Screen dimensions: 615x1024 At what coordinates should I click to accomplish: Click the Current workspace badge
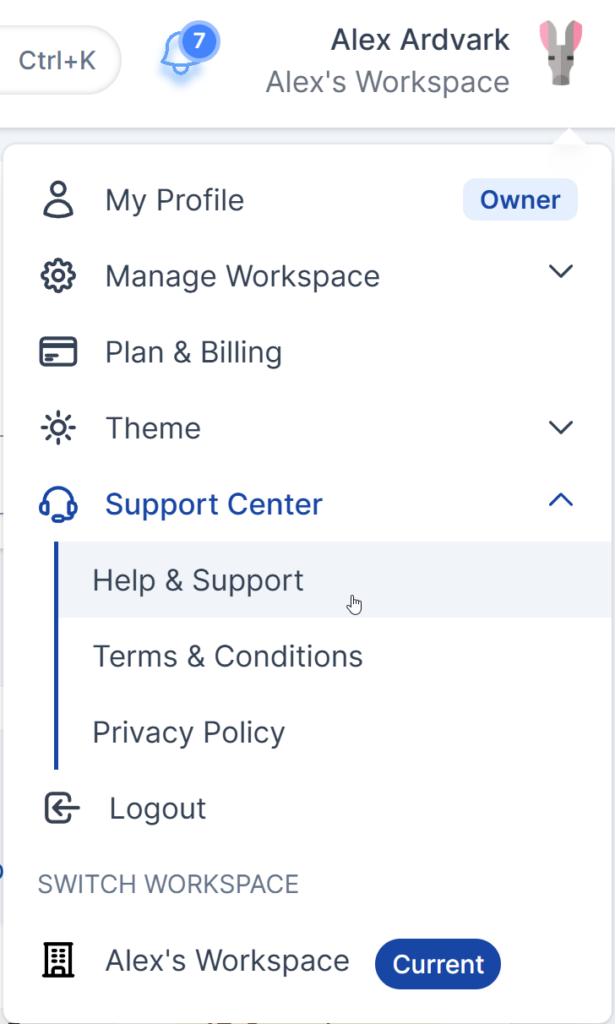(x=437, y=963)
